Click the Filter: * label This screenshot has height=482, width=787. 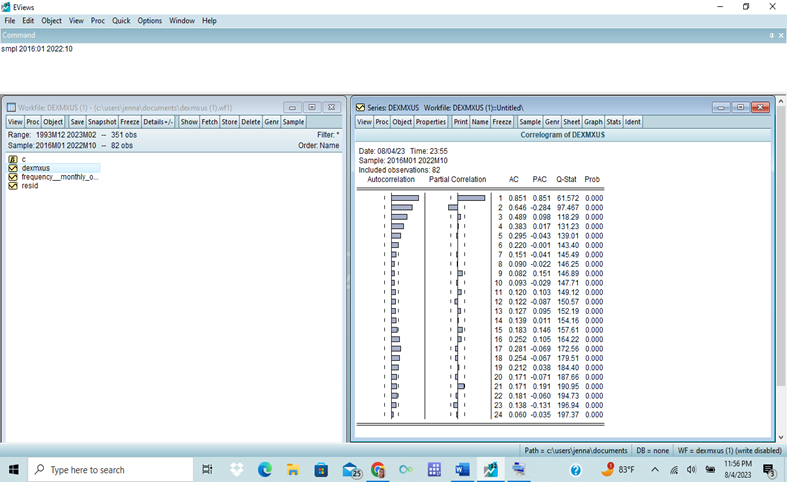pyautogui.click(x=328, y=135)
